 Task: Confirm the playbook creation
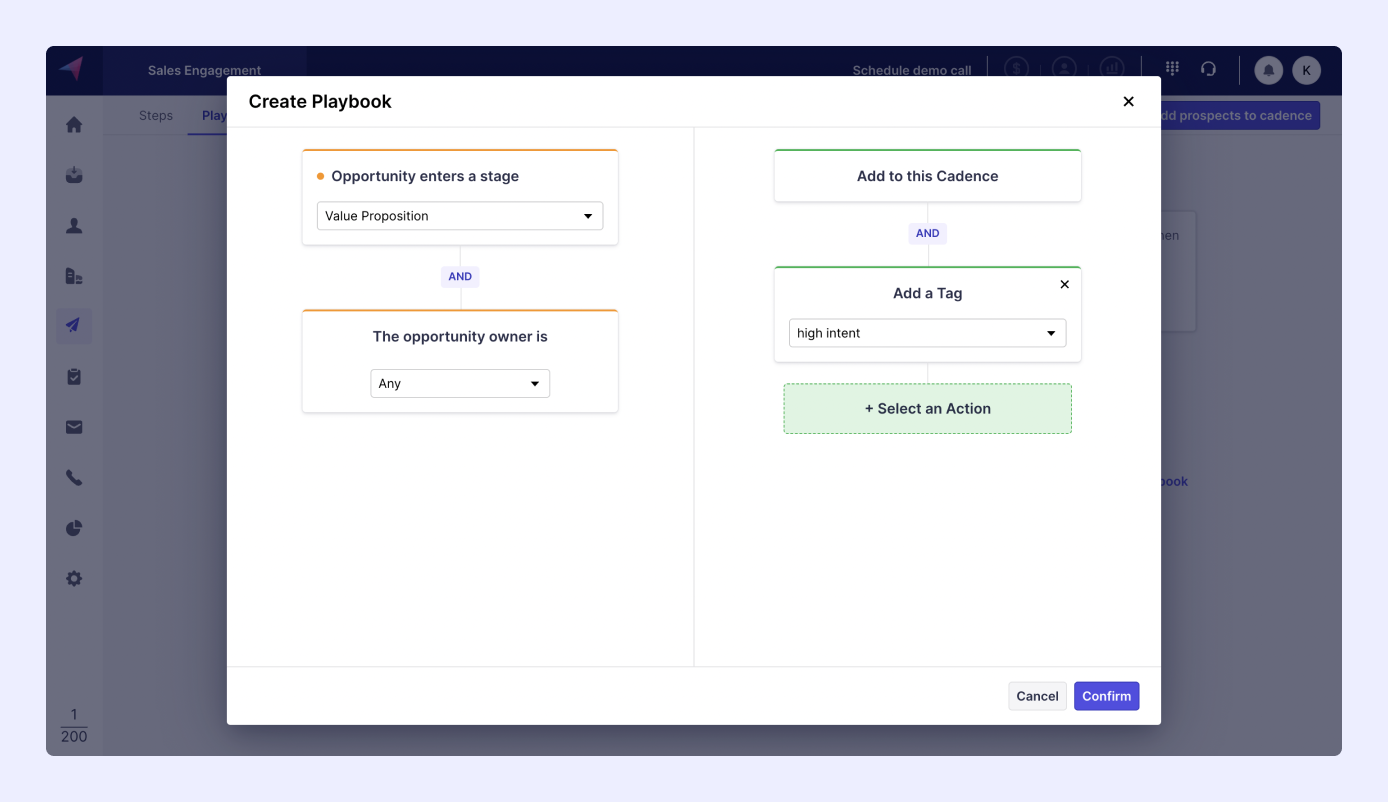point(1106,695)
